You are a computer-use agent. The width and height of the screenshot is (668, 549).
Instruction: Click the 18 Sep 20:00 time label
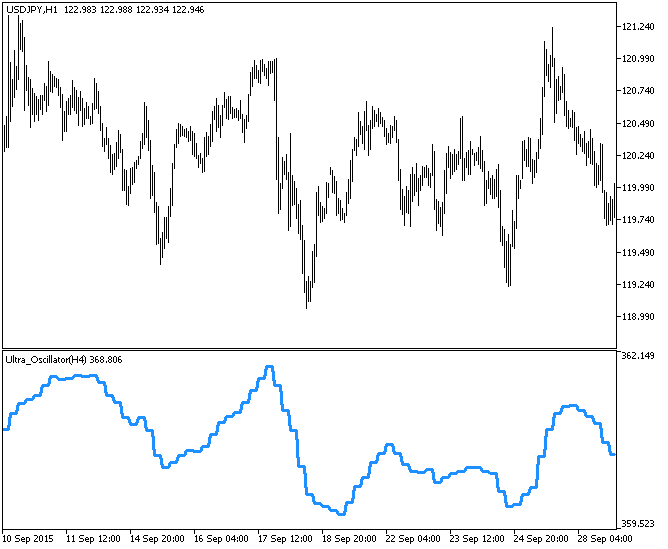click(349, 539)
